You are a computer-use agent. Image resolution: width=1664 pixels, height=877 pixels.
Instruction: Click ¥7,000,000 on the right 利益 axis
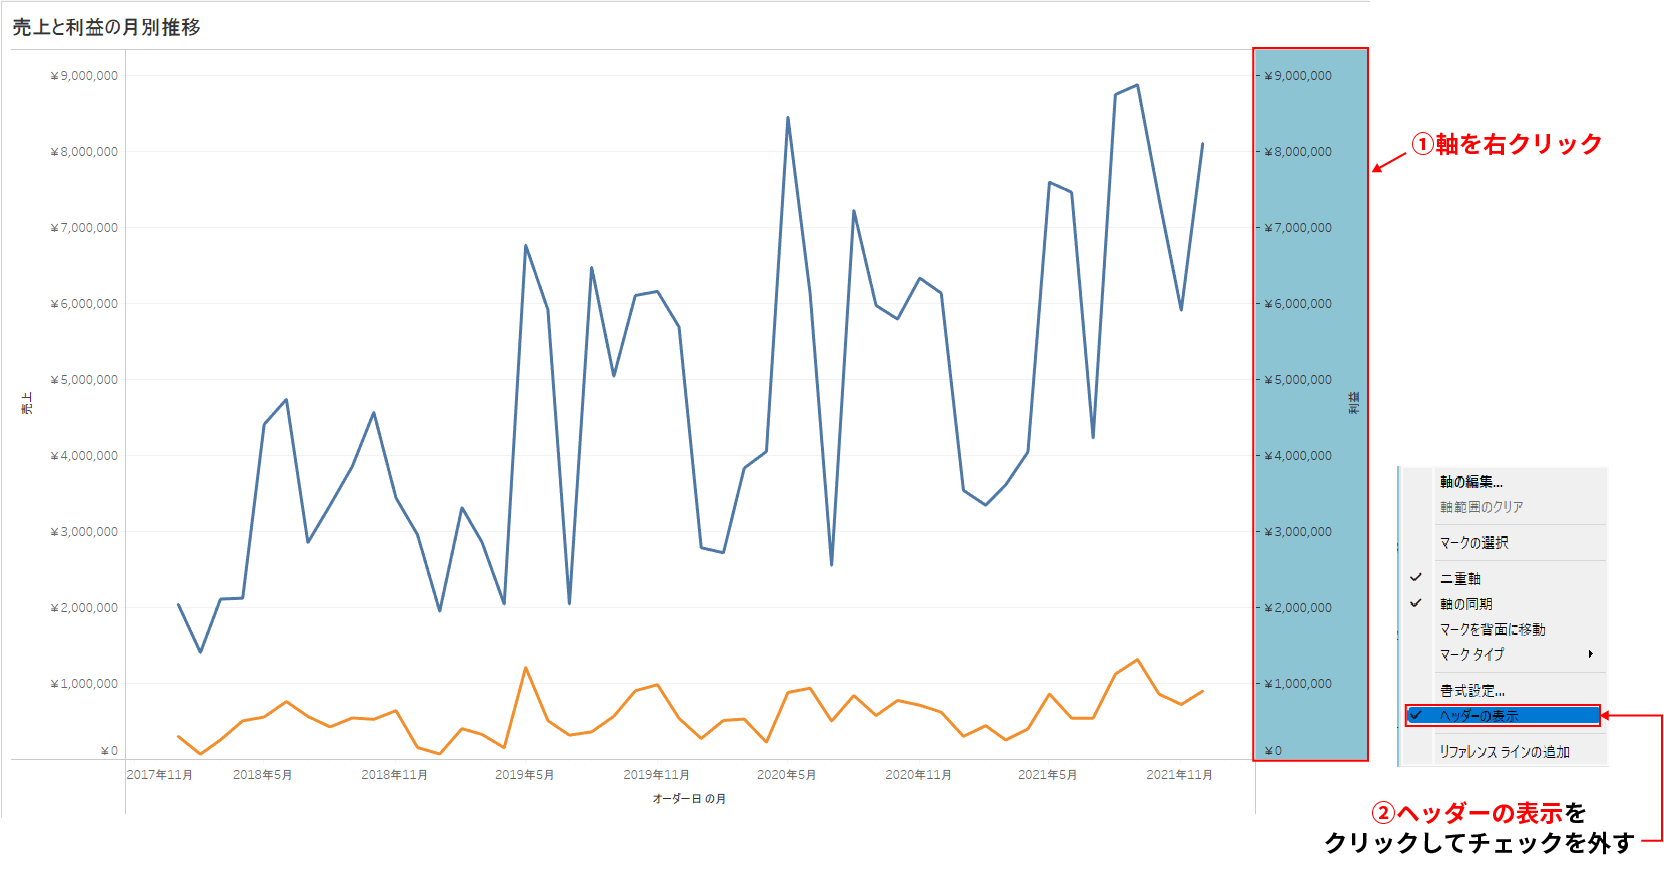(1298, 228)
